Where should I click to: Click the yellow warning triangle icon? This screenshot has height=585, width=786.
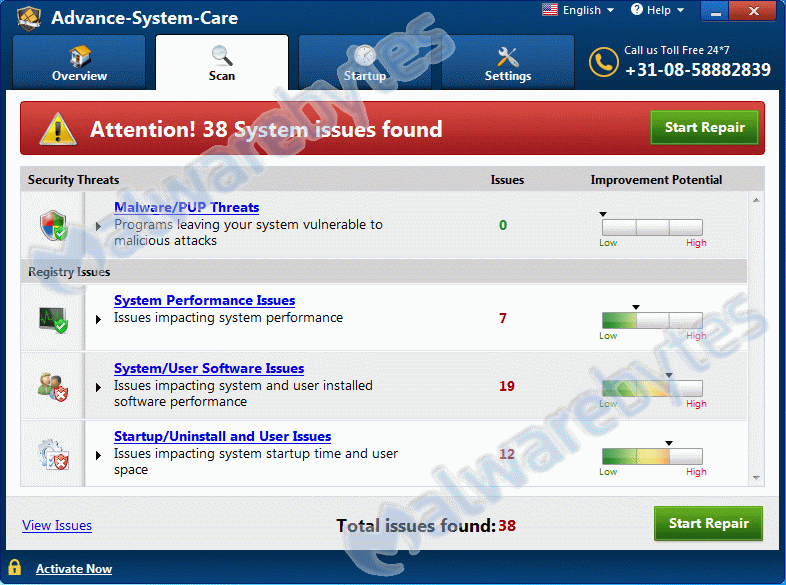coord(58,129)
